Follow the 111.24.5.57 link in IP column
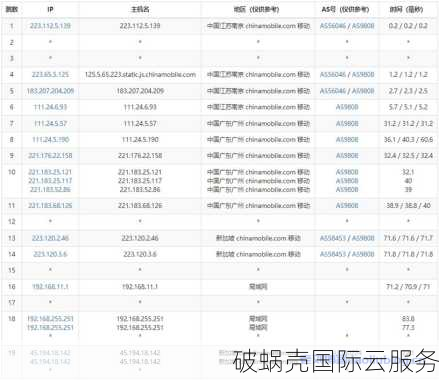439x380 pixels. point(50,124)
